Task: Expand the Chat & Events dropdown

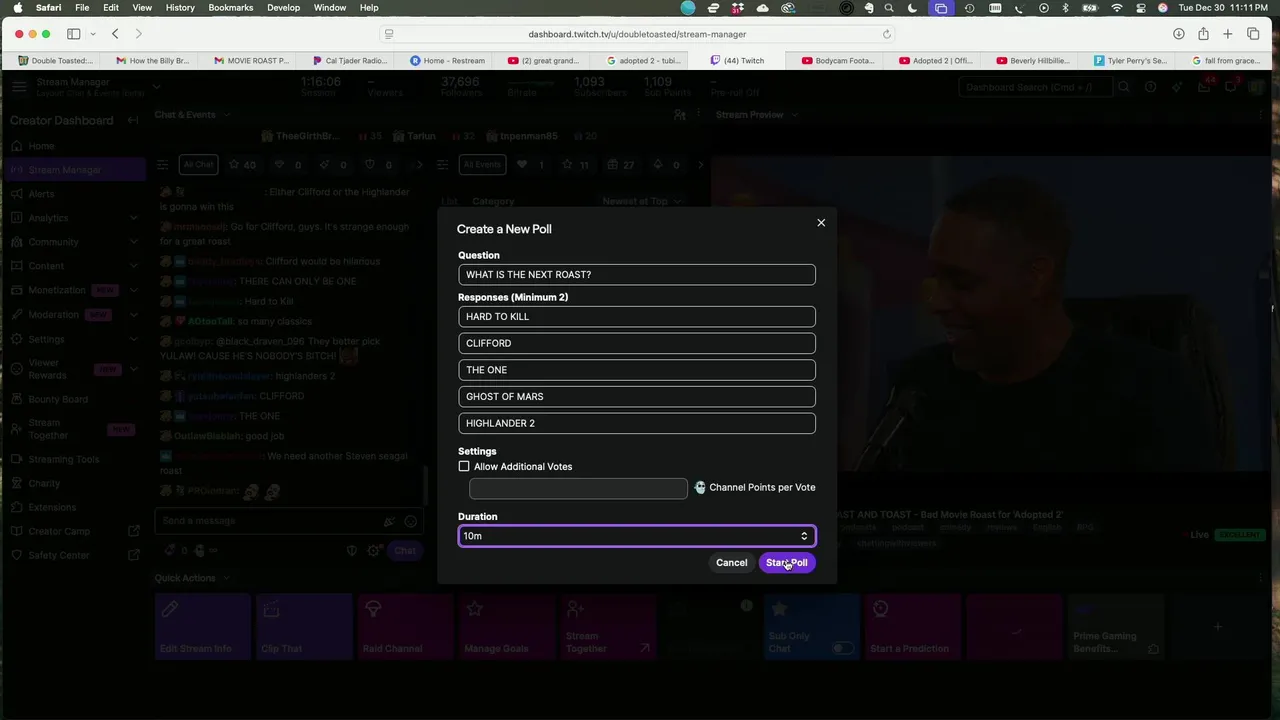Action: point(191,115)
